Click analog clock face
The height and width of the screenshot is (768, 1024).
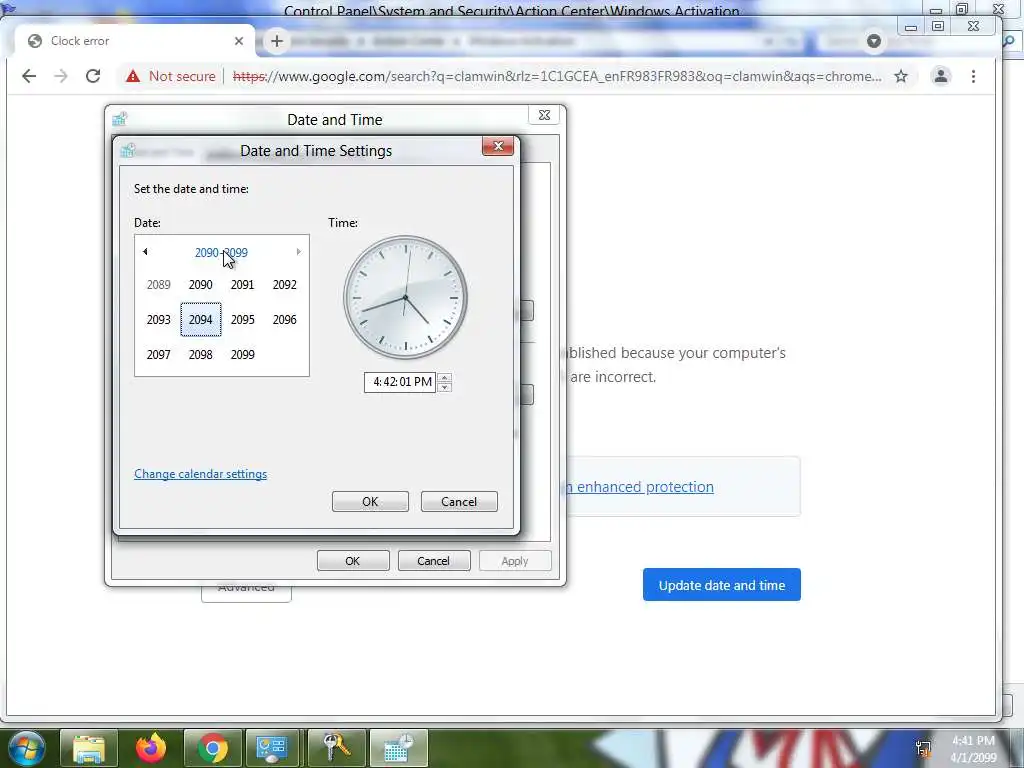click(406, 298)
